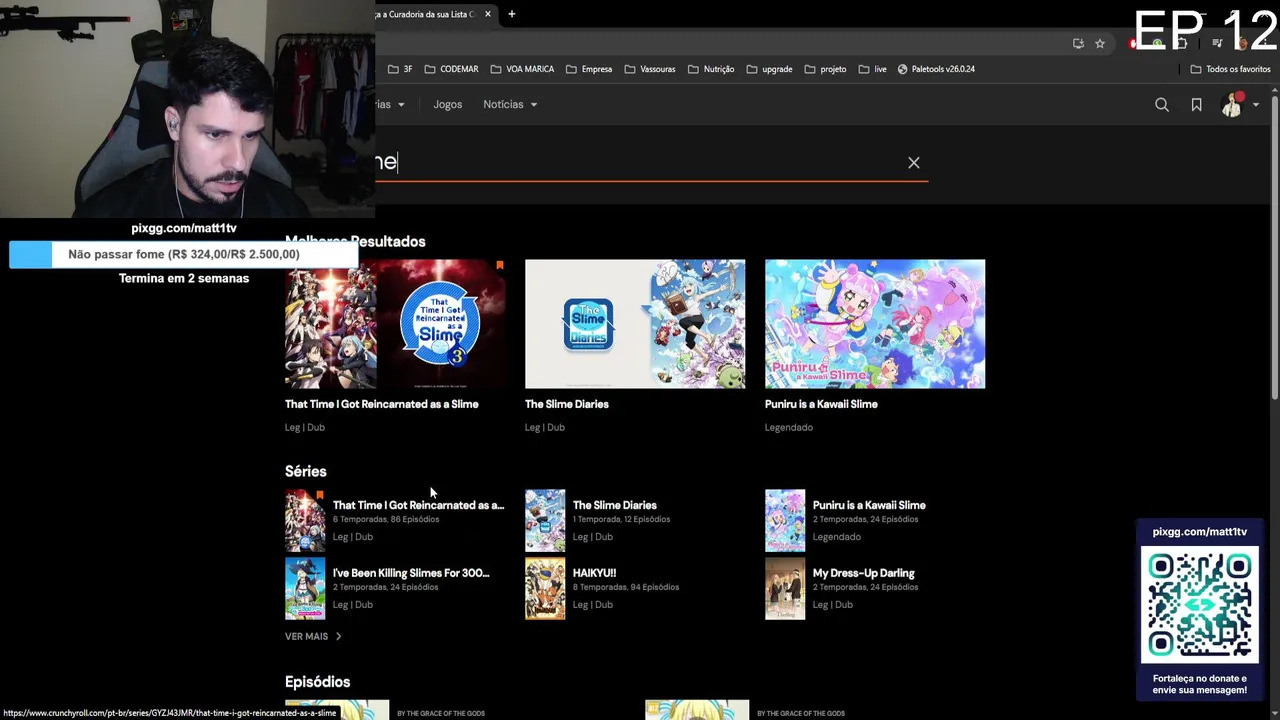Open The Slime Diaries series row poster
This screenshot has height=720, width=1280.
click(x=545, y=520)
